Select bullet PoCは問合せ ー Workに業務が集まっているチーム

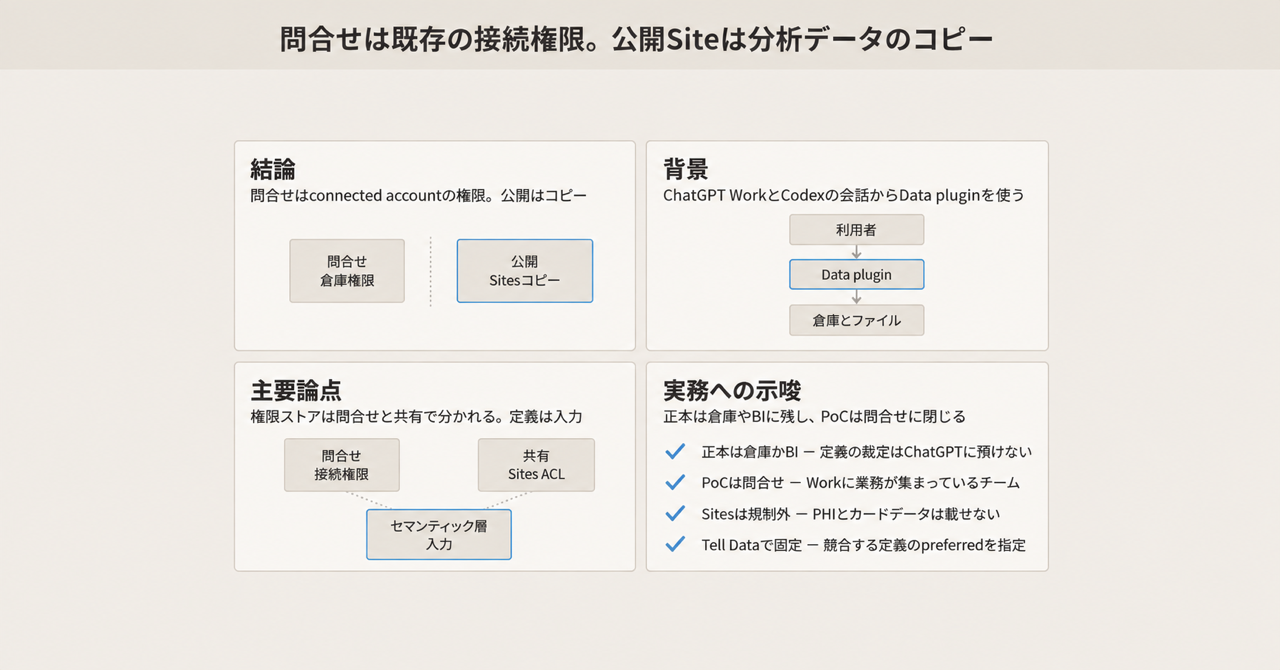tap(860, 483)
